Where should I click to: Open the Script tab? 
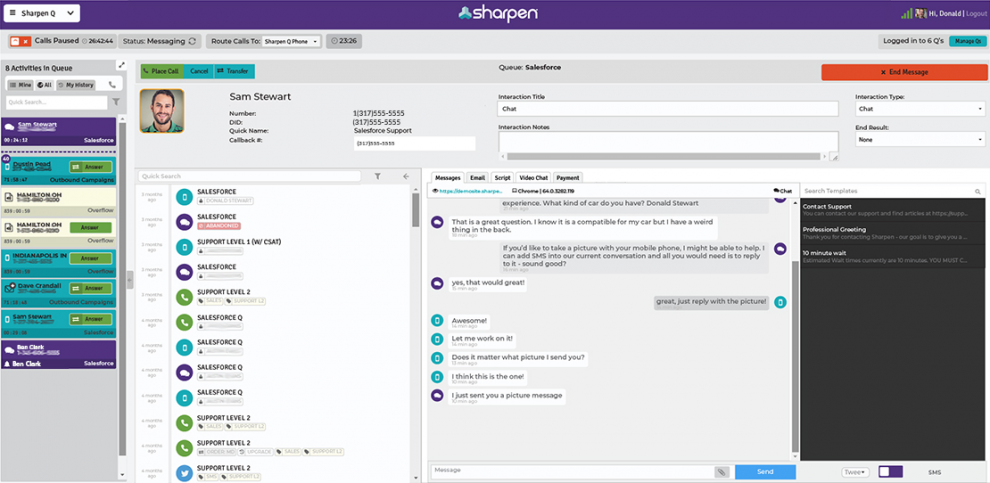pos(502,178)
